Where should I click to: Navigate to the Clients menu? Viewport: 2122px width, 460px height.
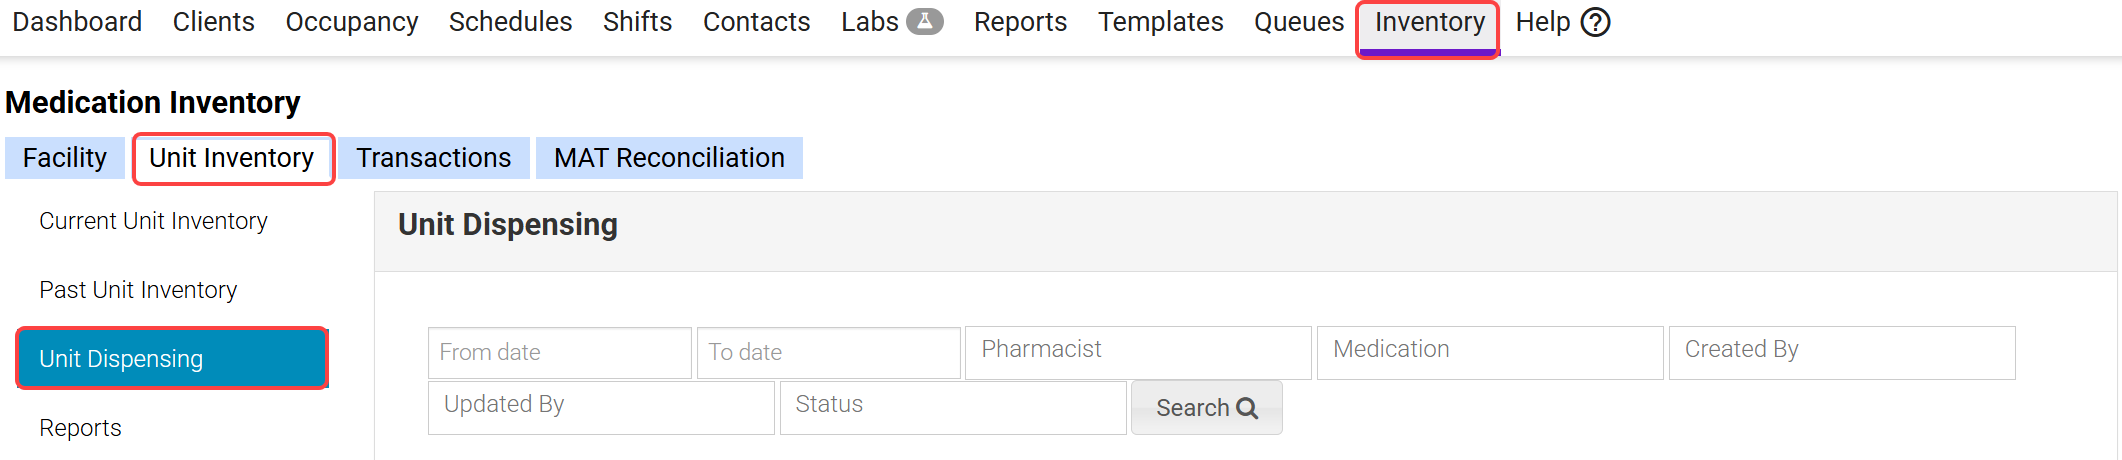pyautogui.click(x=213, y=22)
